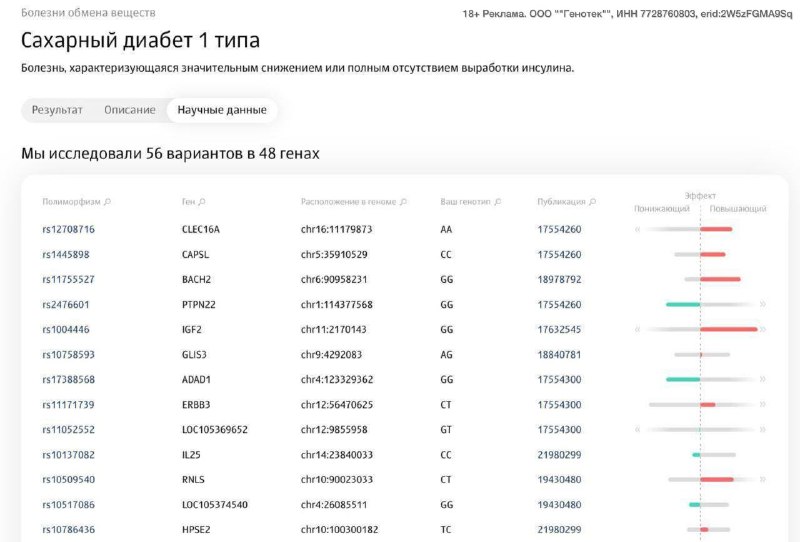Switch to the Результат tab
The width and height of the screenshot is (800, 542).
pos(57,110)
